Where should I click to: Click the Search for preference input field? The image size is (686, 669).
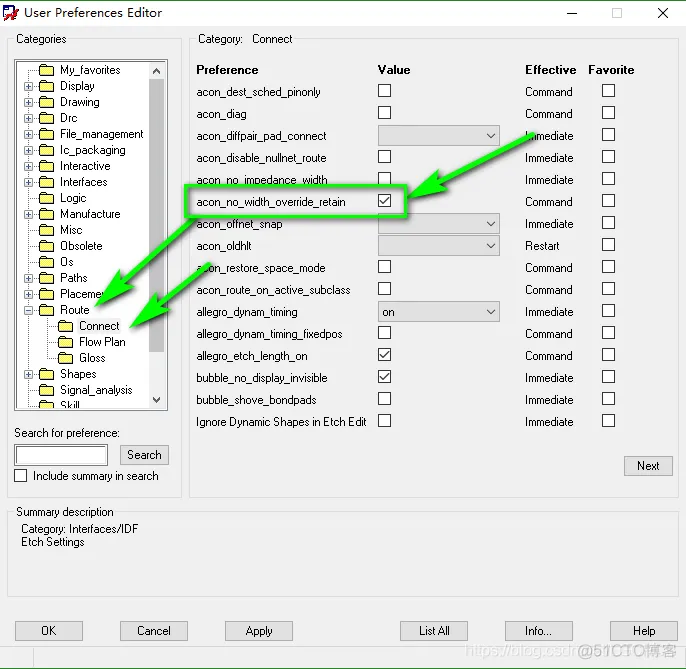click(x=61, y=455)
